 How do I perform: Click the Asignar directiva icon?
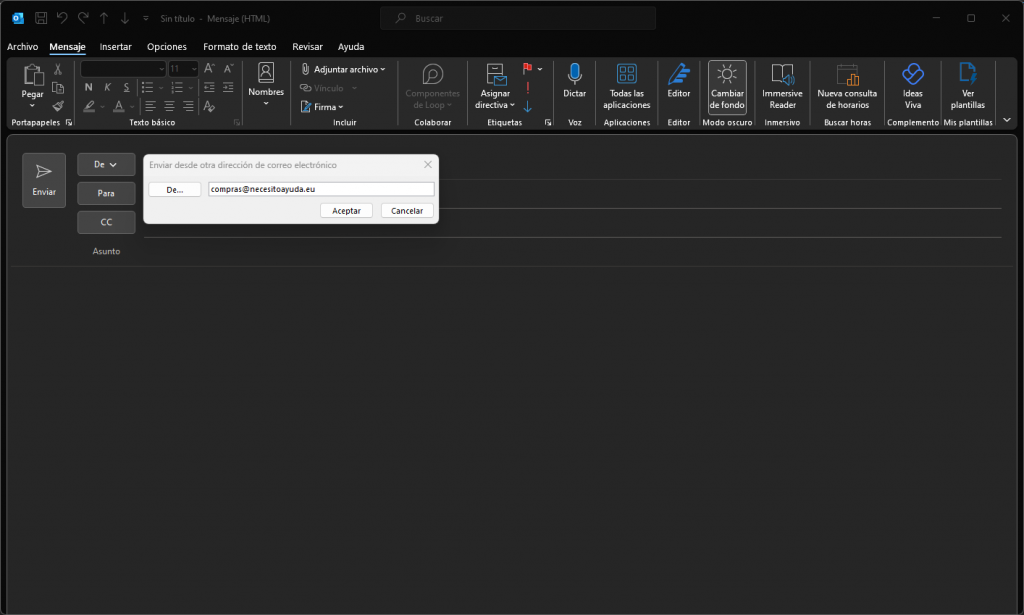[496, 75]
